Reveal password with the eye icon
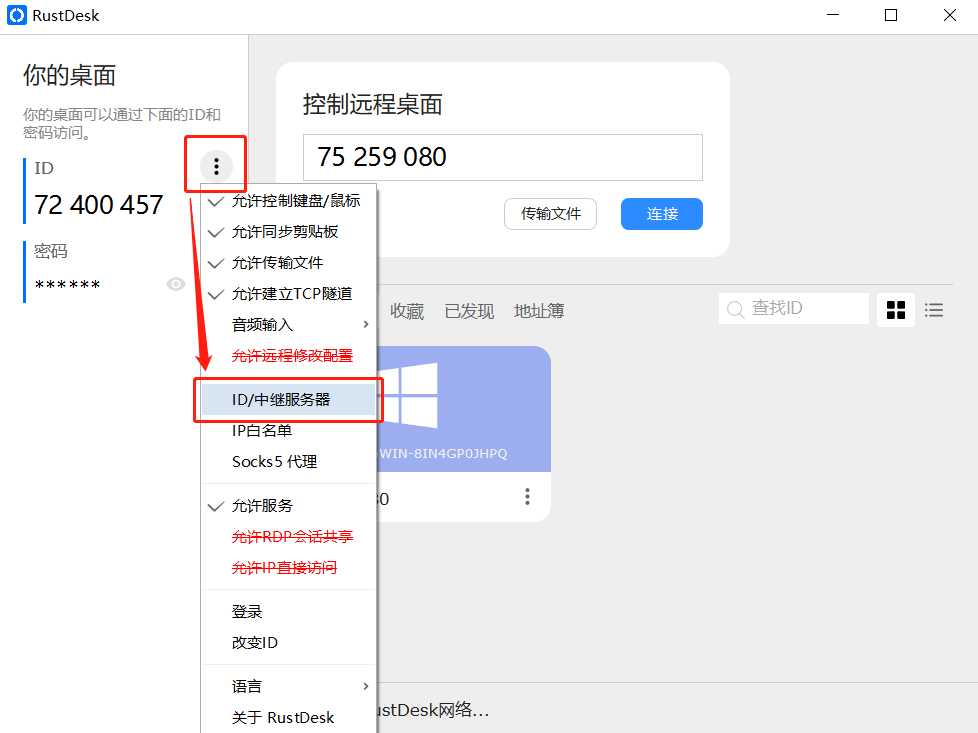The height and width of the screenshot is (733, 978). point(176,284)
